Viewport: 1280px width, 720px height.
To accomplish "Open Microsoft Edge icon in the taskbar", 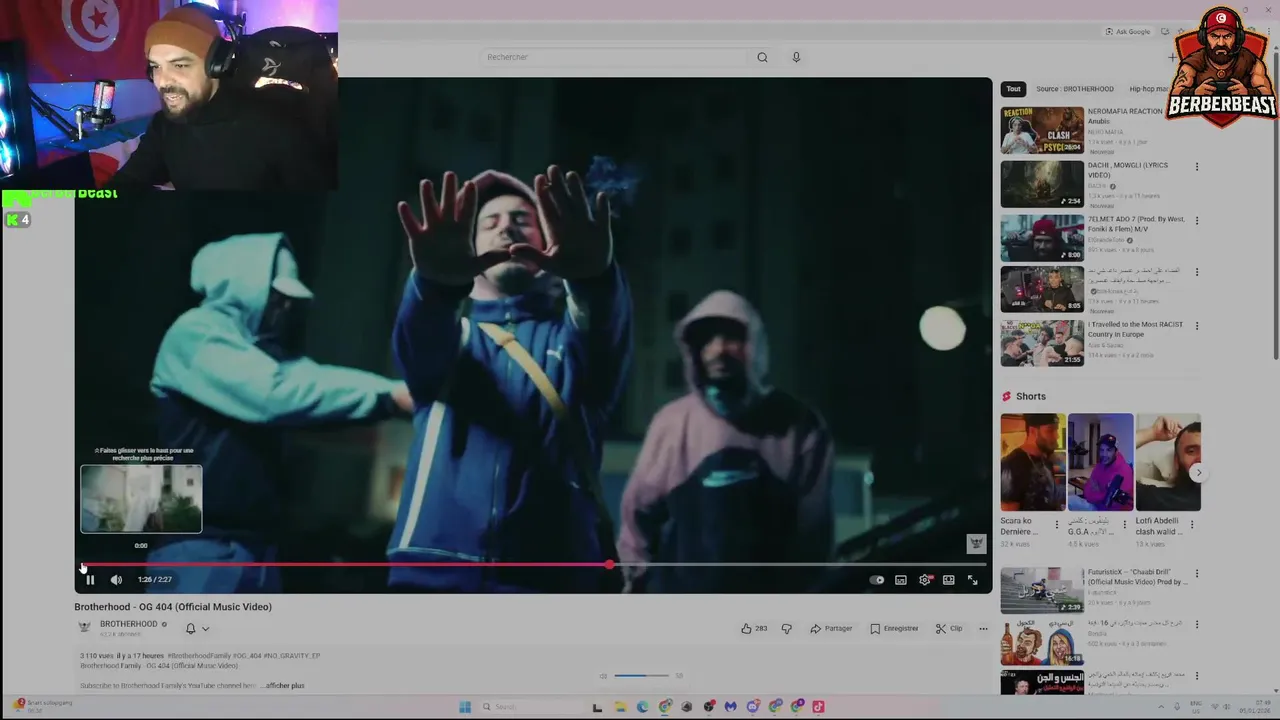I will click(642, 707).
